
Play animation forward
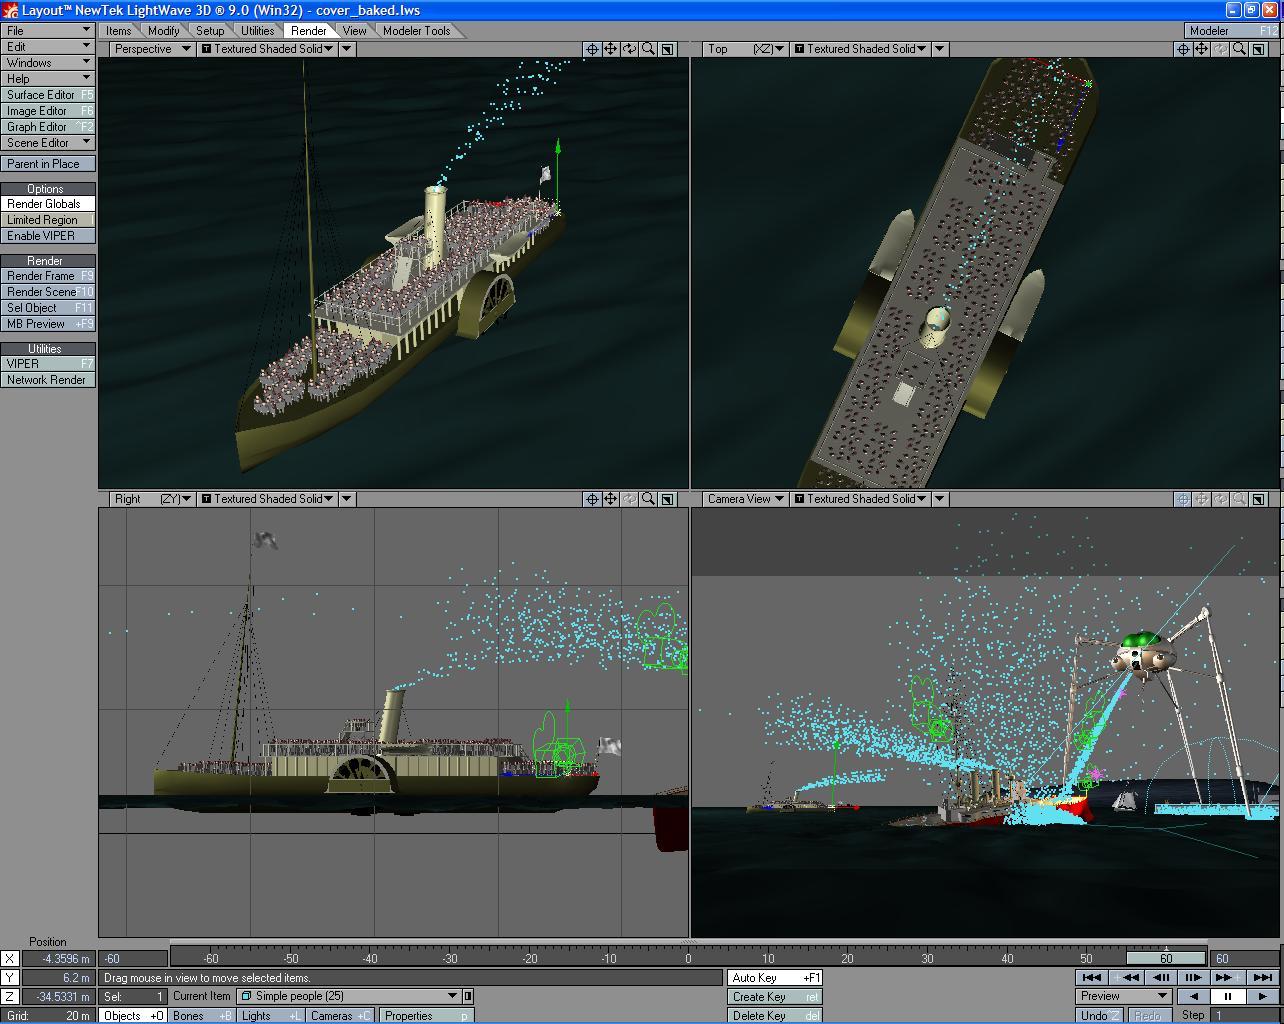coord(1263,996)
